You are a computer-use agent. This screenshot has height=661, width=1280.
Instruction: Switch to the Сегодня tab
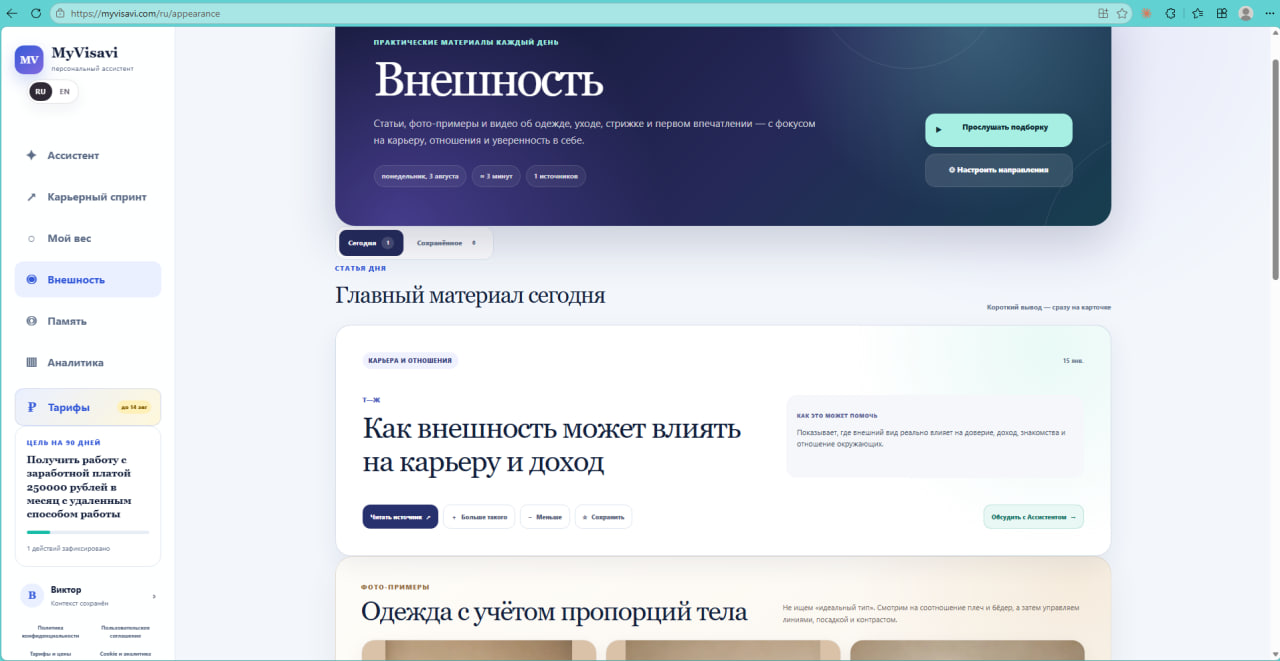(371, 243)
